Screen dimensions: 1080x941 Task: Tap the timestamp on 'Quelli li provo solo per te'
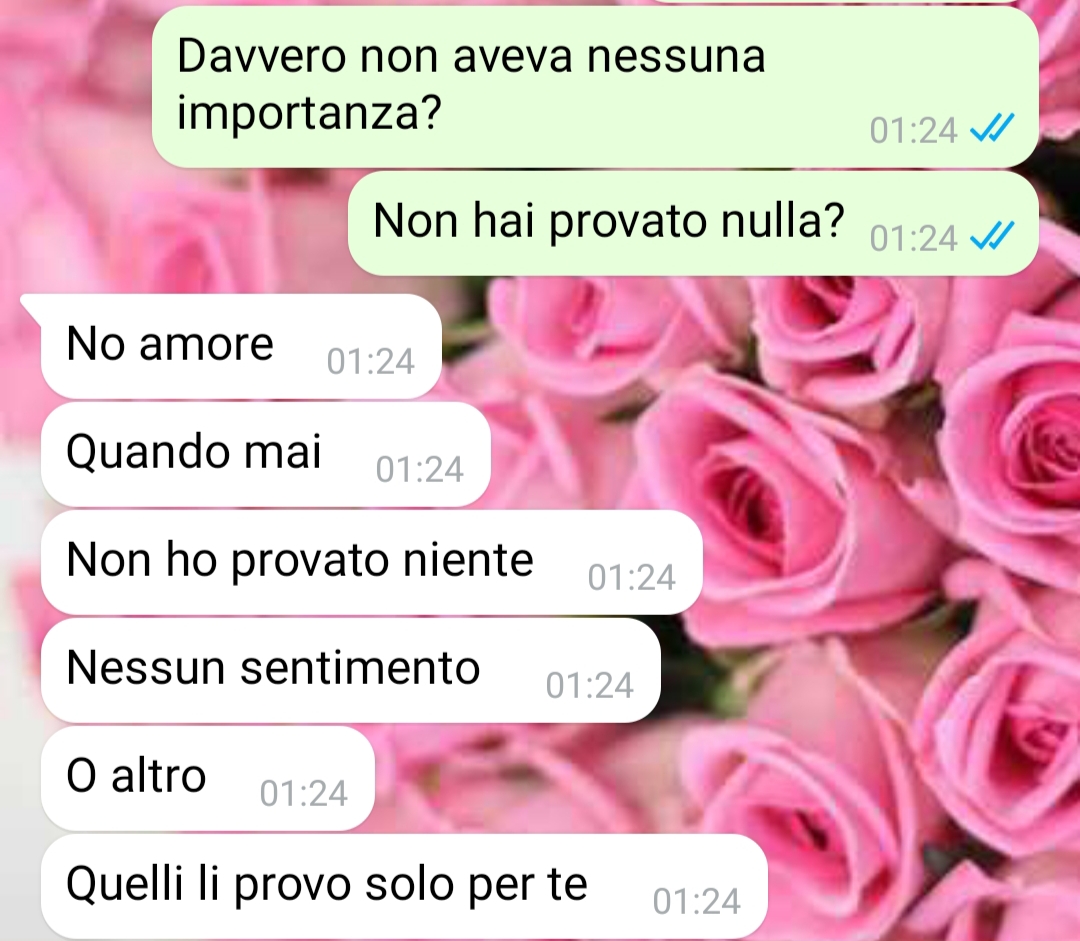coord(697,902)
